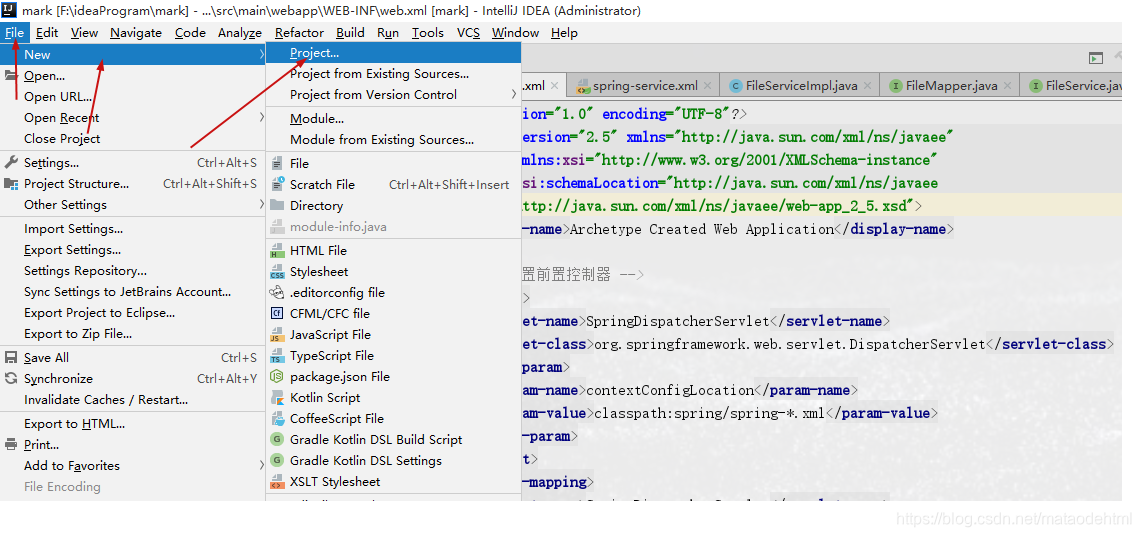Create an .editorconfig file
1141x537 pixels.
pyautogui.click(x=394, y=293)
